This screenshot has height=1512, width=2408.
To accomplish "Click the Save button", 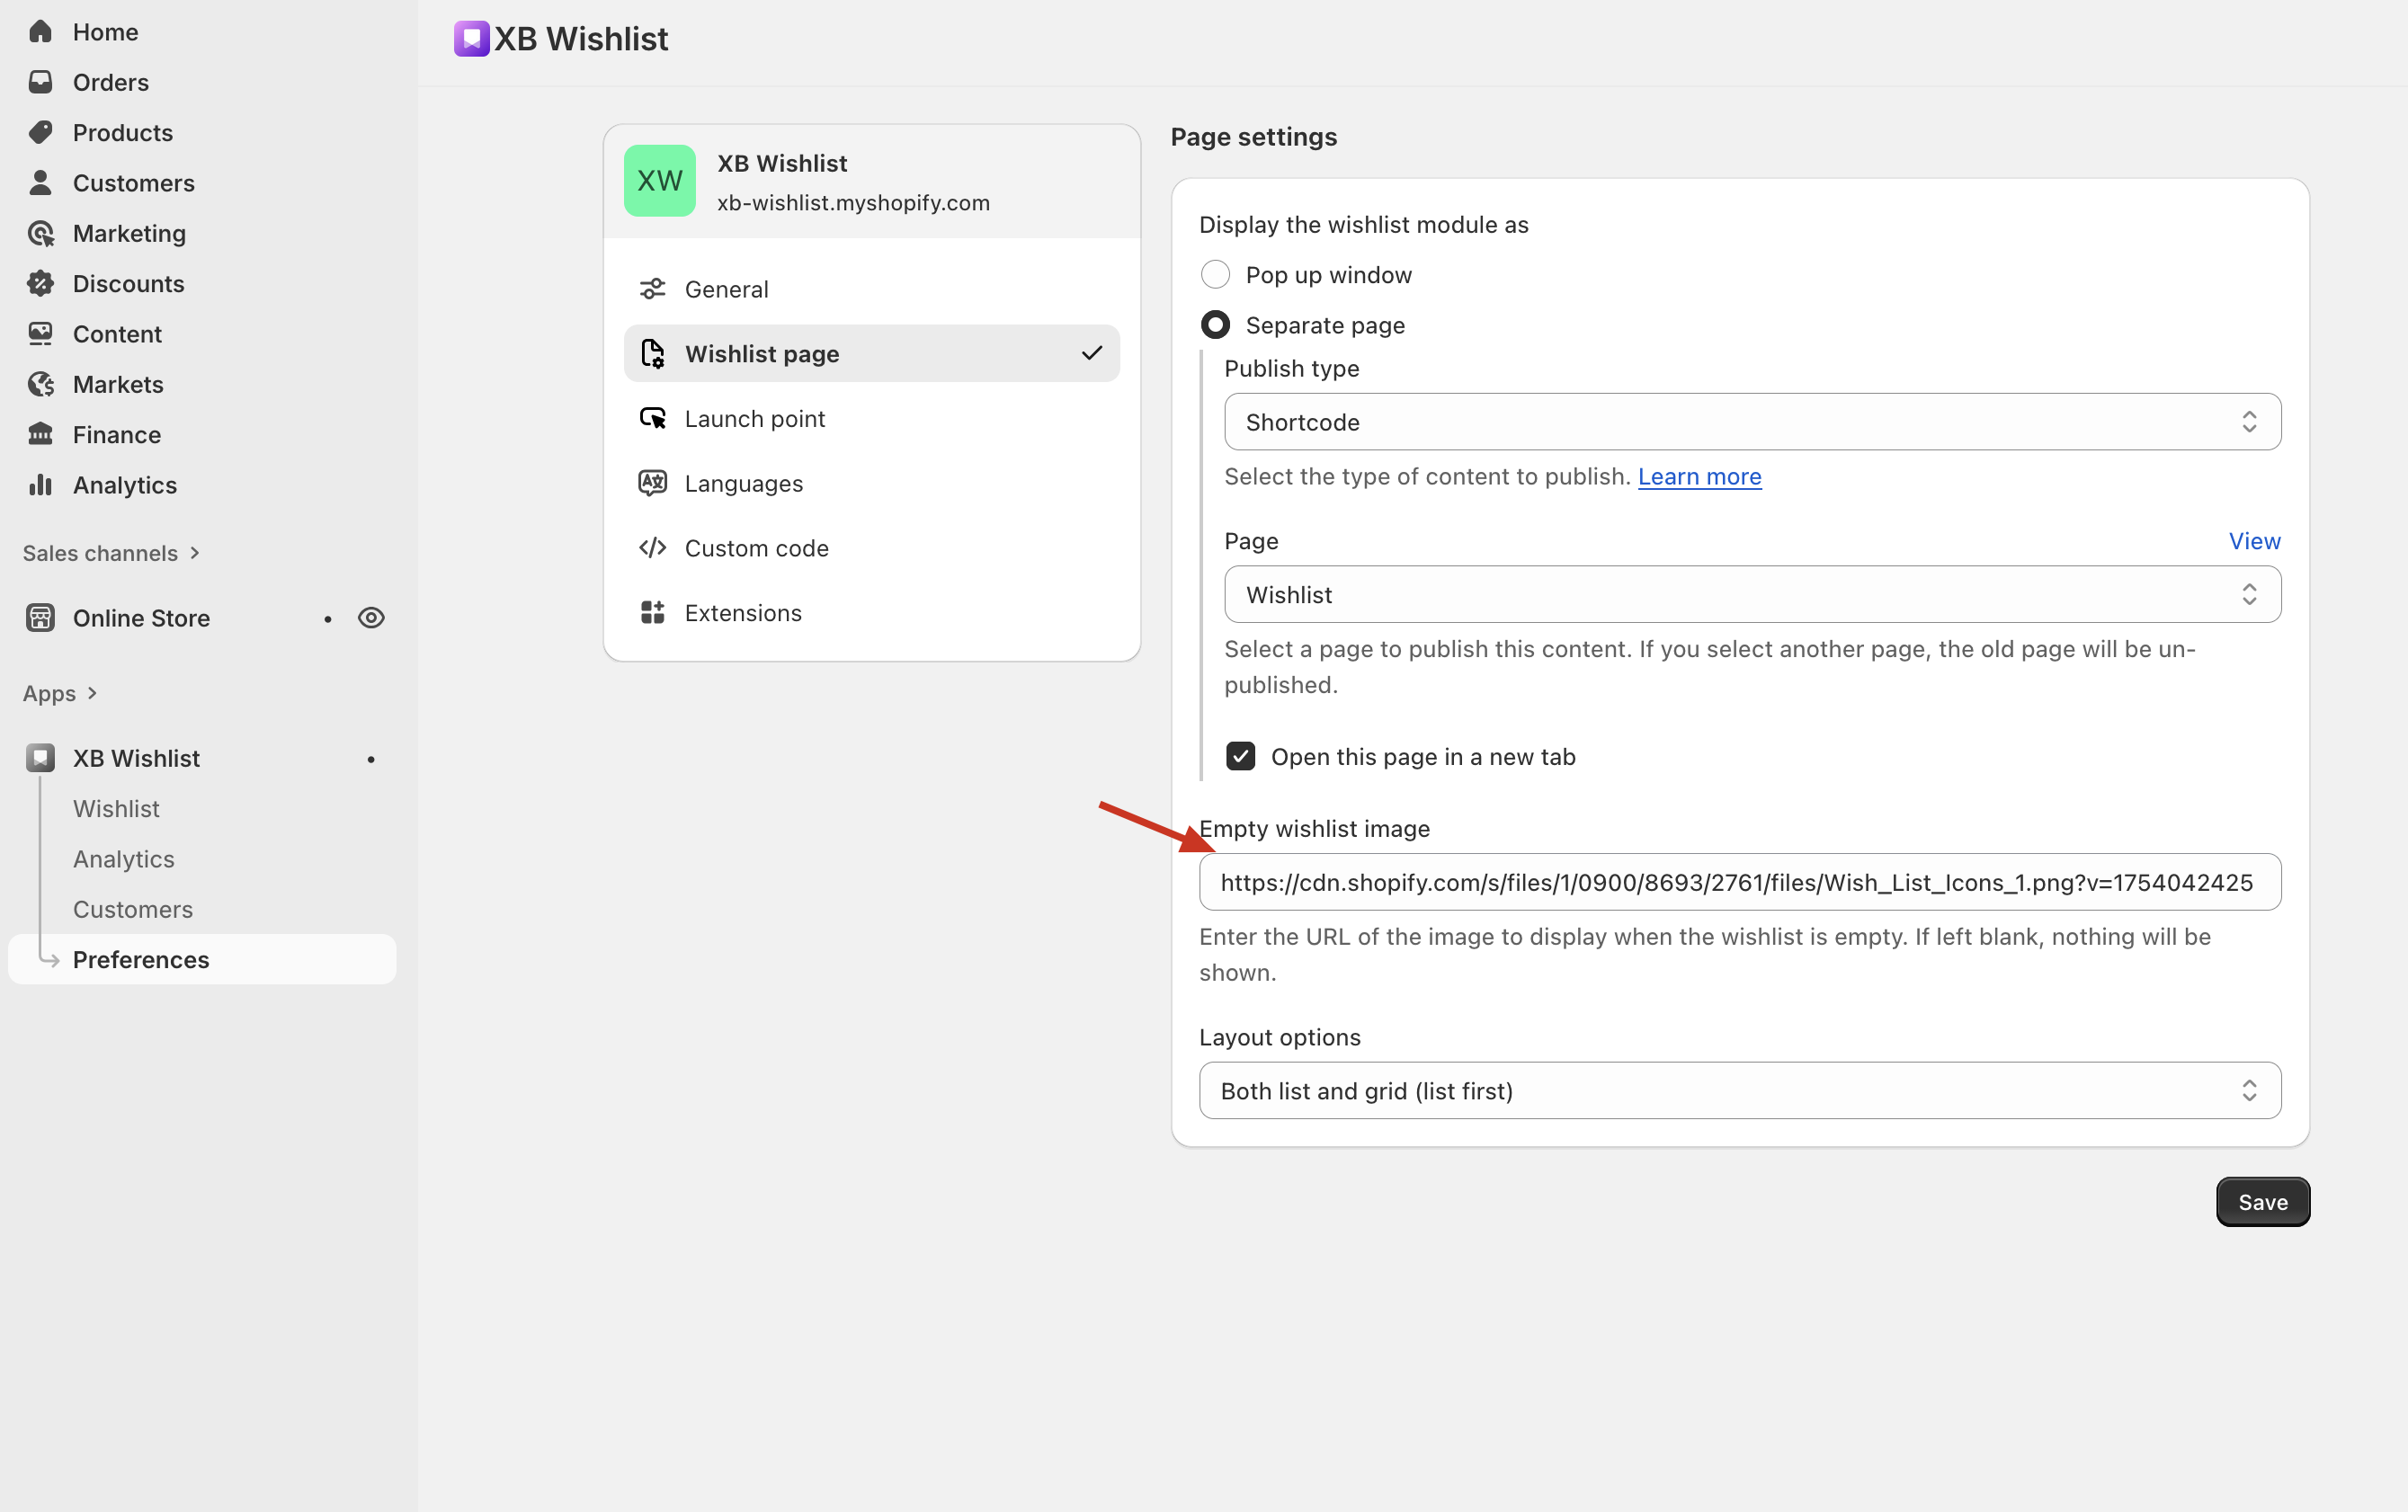I will [x=2262, y=1202].
